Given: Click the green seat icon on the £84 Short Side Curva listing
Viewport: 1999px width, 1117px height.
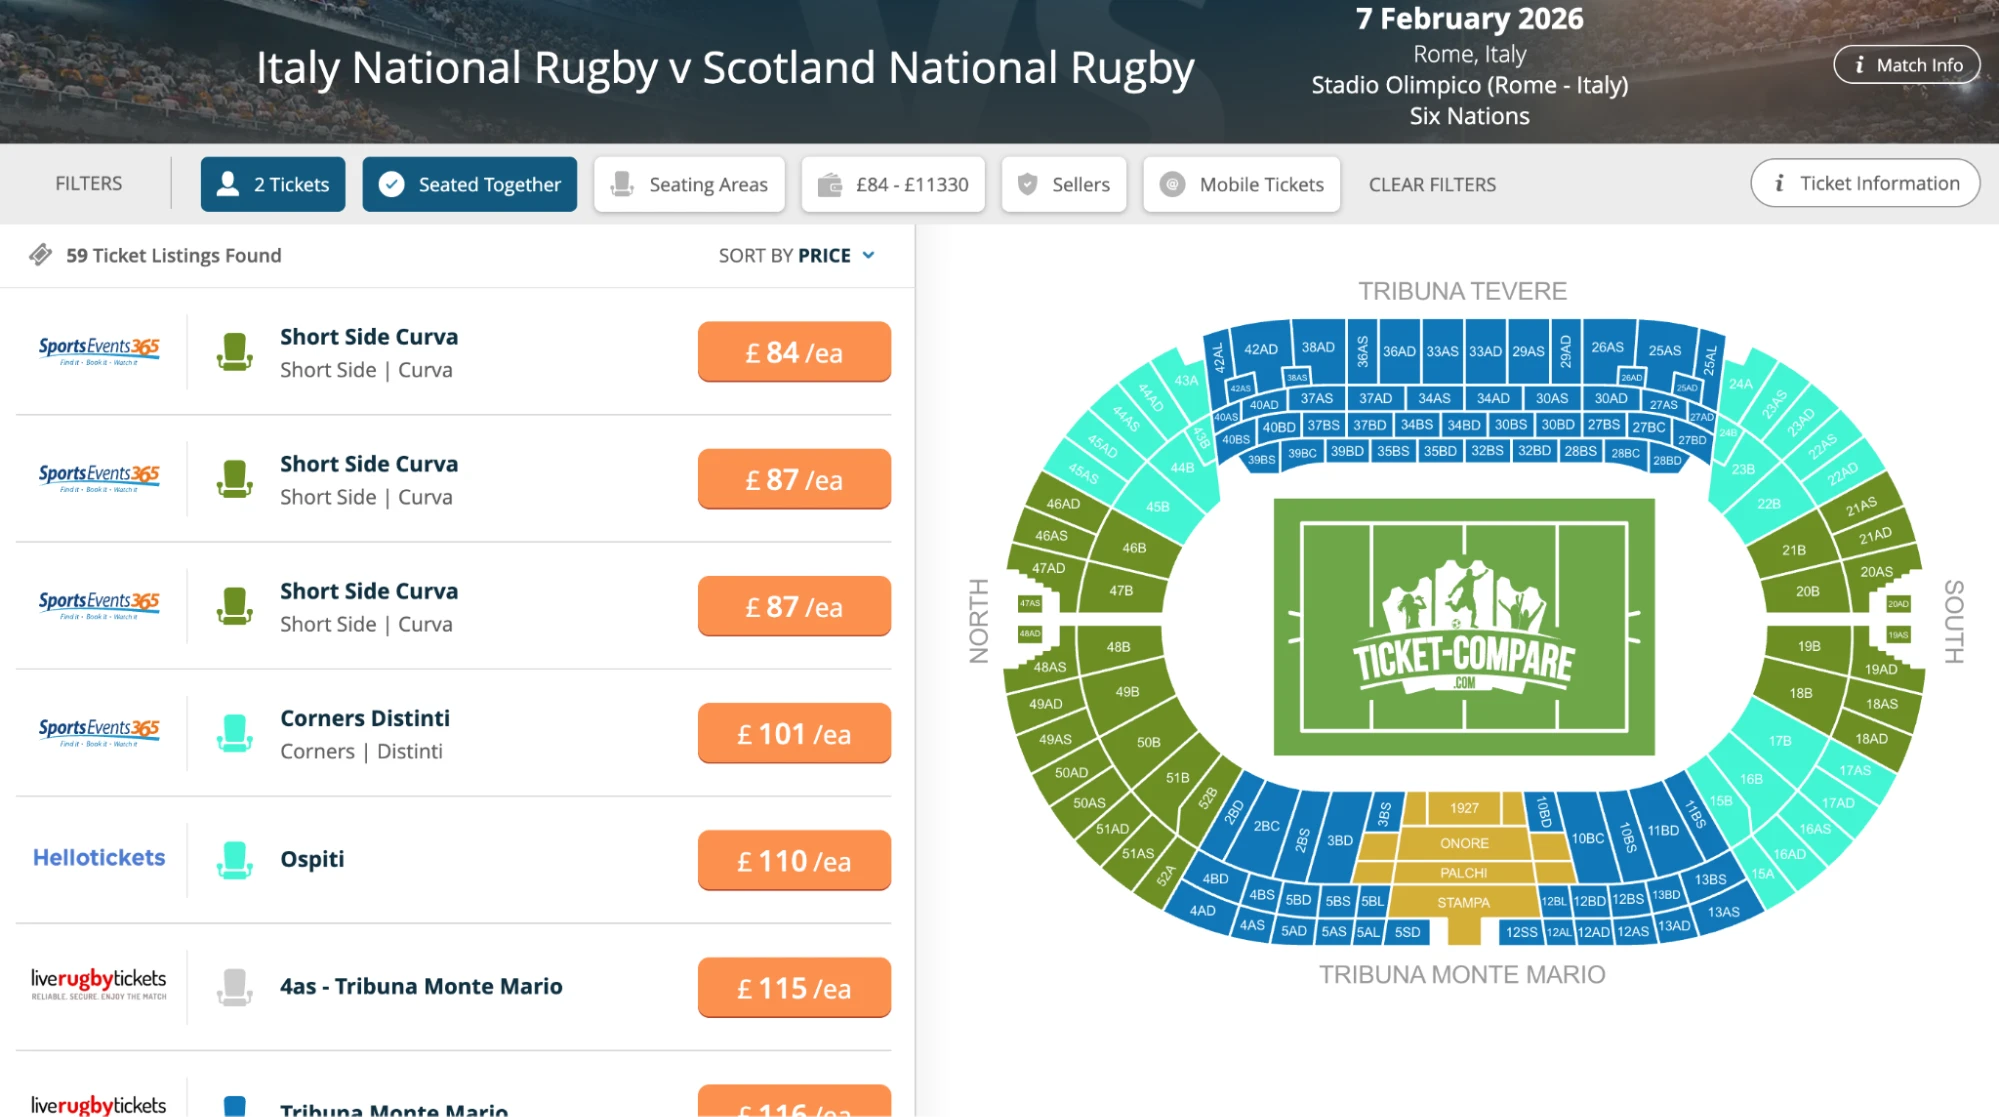Looking at the screenshot, I should pos(235,351).
